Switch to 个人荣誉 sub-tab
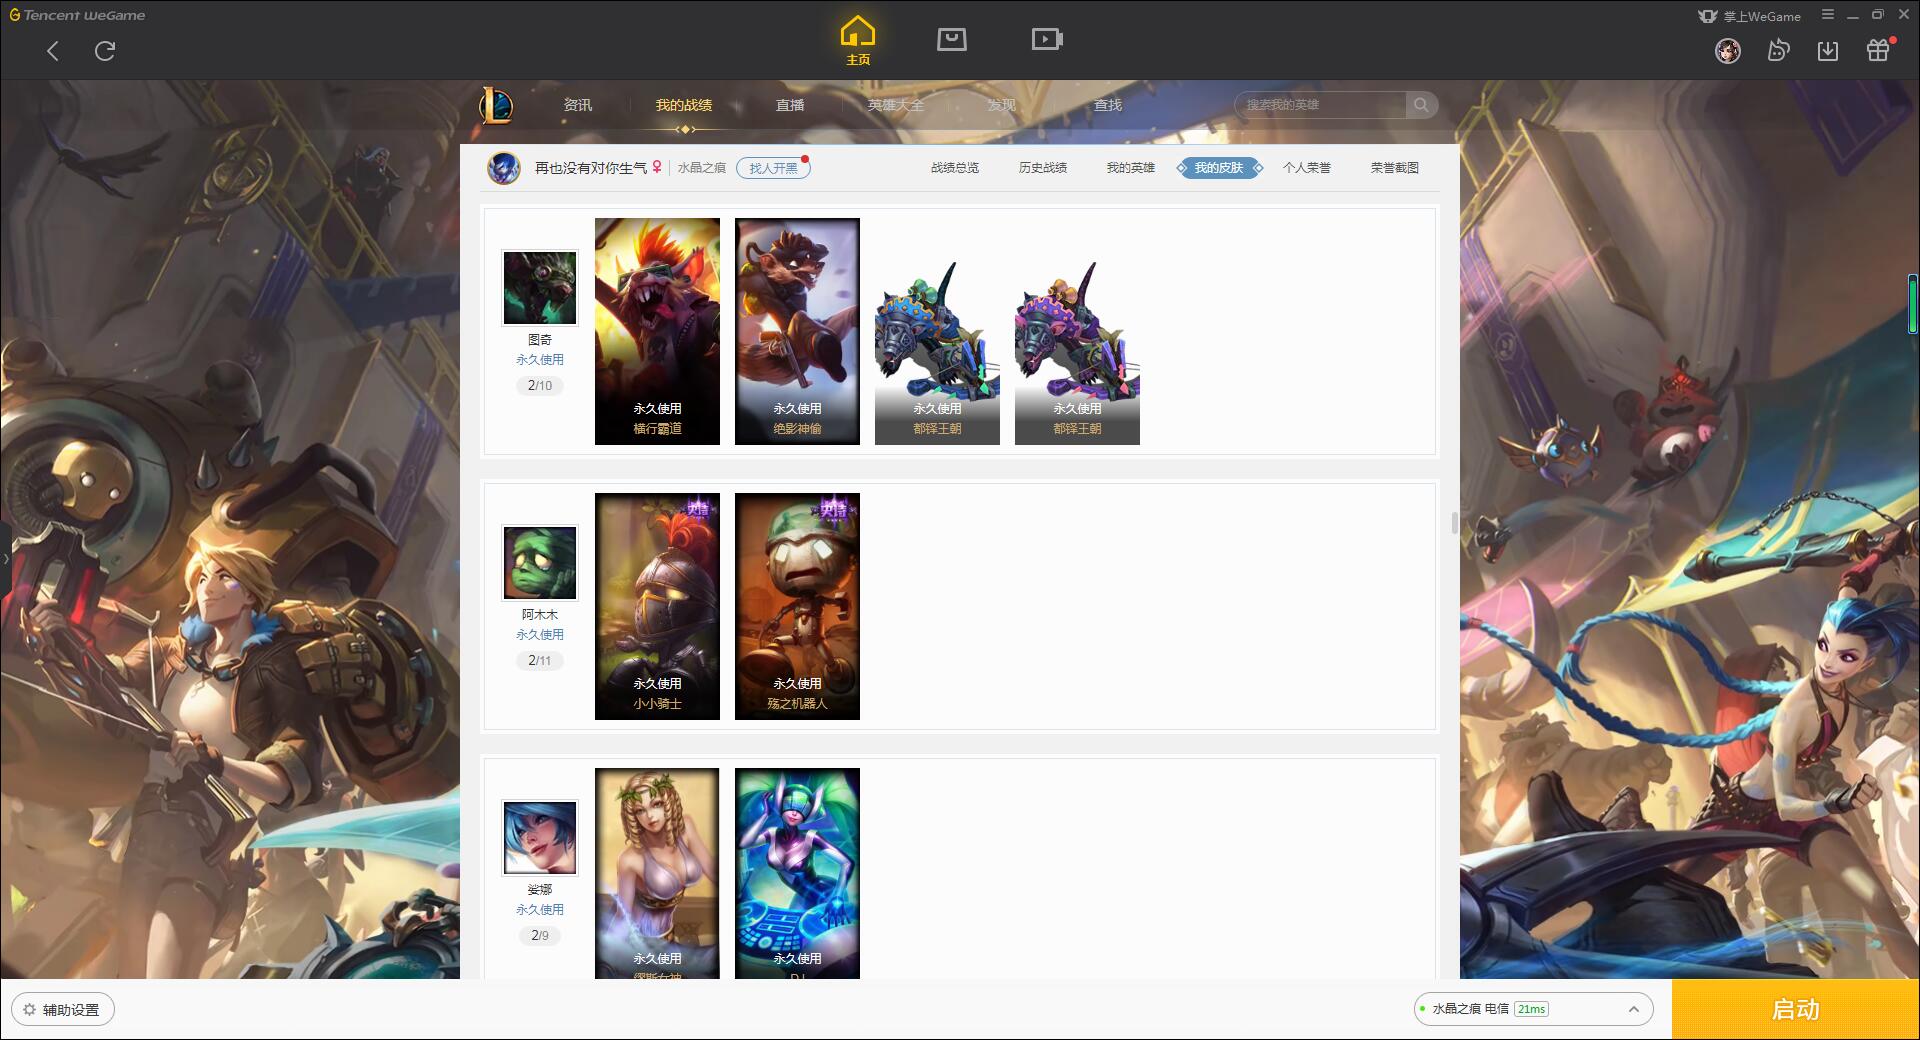 pyautogui.click(x=1307, y=168)
